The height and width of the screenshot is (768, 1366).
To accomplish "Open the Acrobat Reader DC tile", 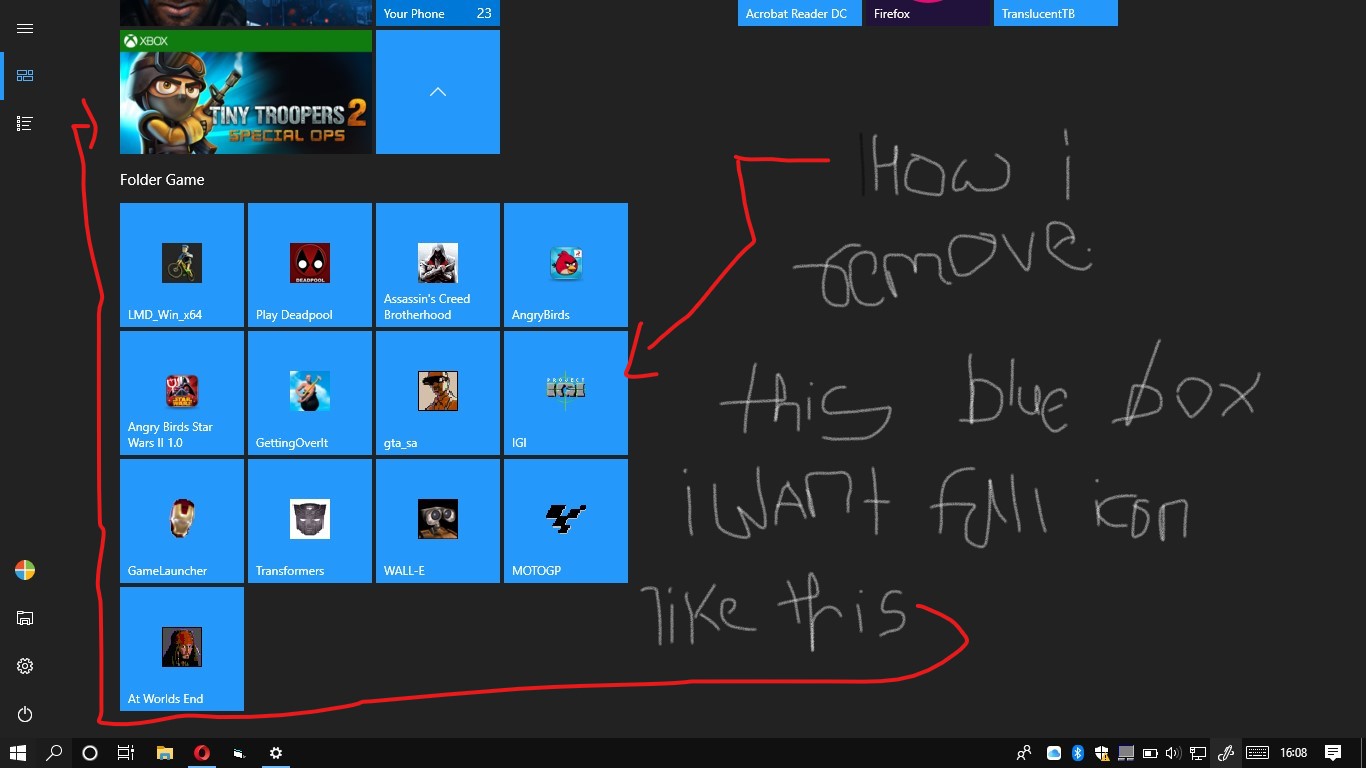I will (800, 13).
